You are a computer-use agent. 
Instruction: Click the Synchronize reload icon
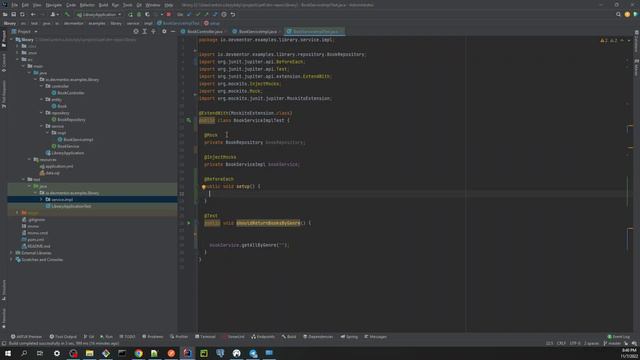pos(22,14)
